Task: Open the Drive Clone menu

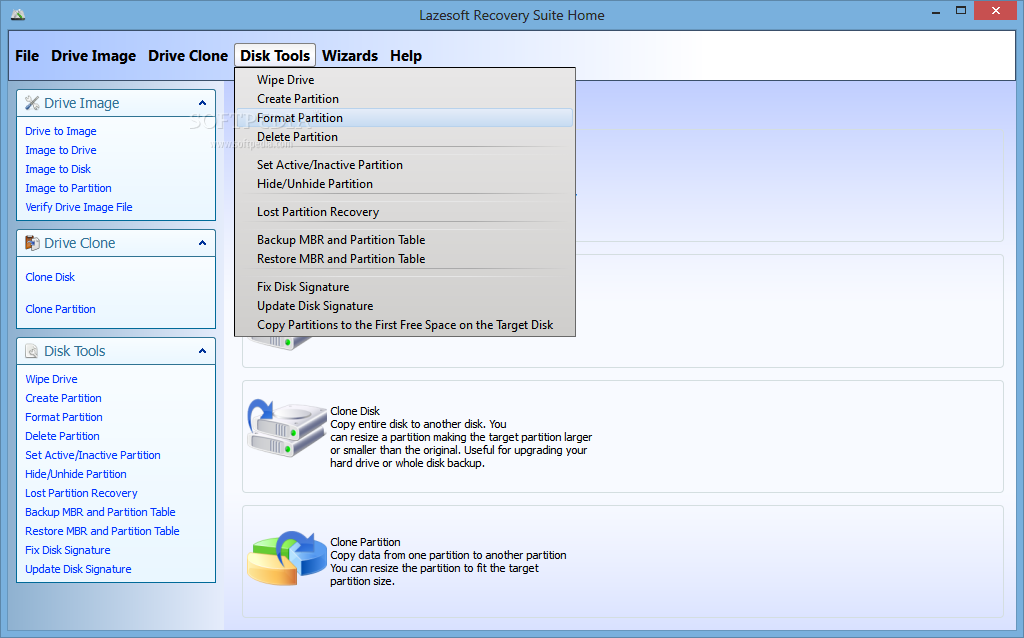Action: click(188, 56)
